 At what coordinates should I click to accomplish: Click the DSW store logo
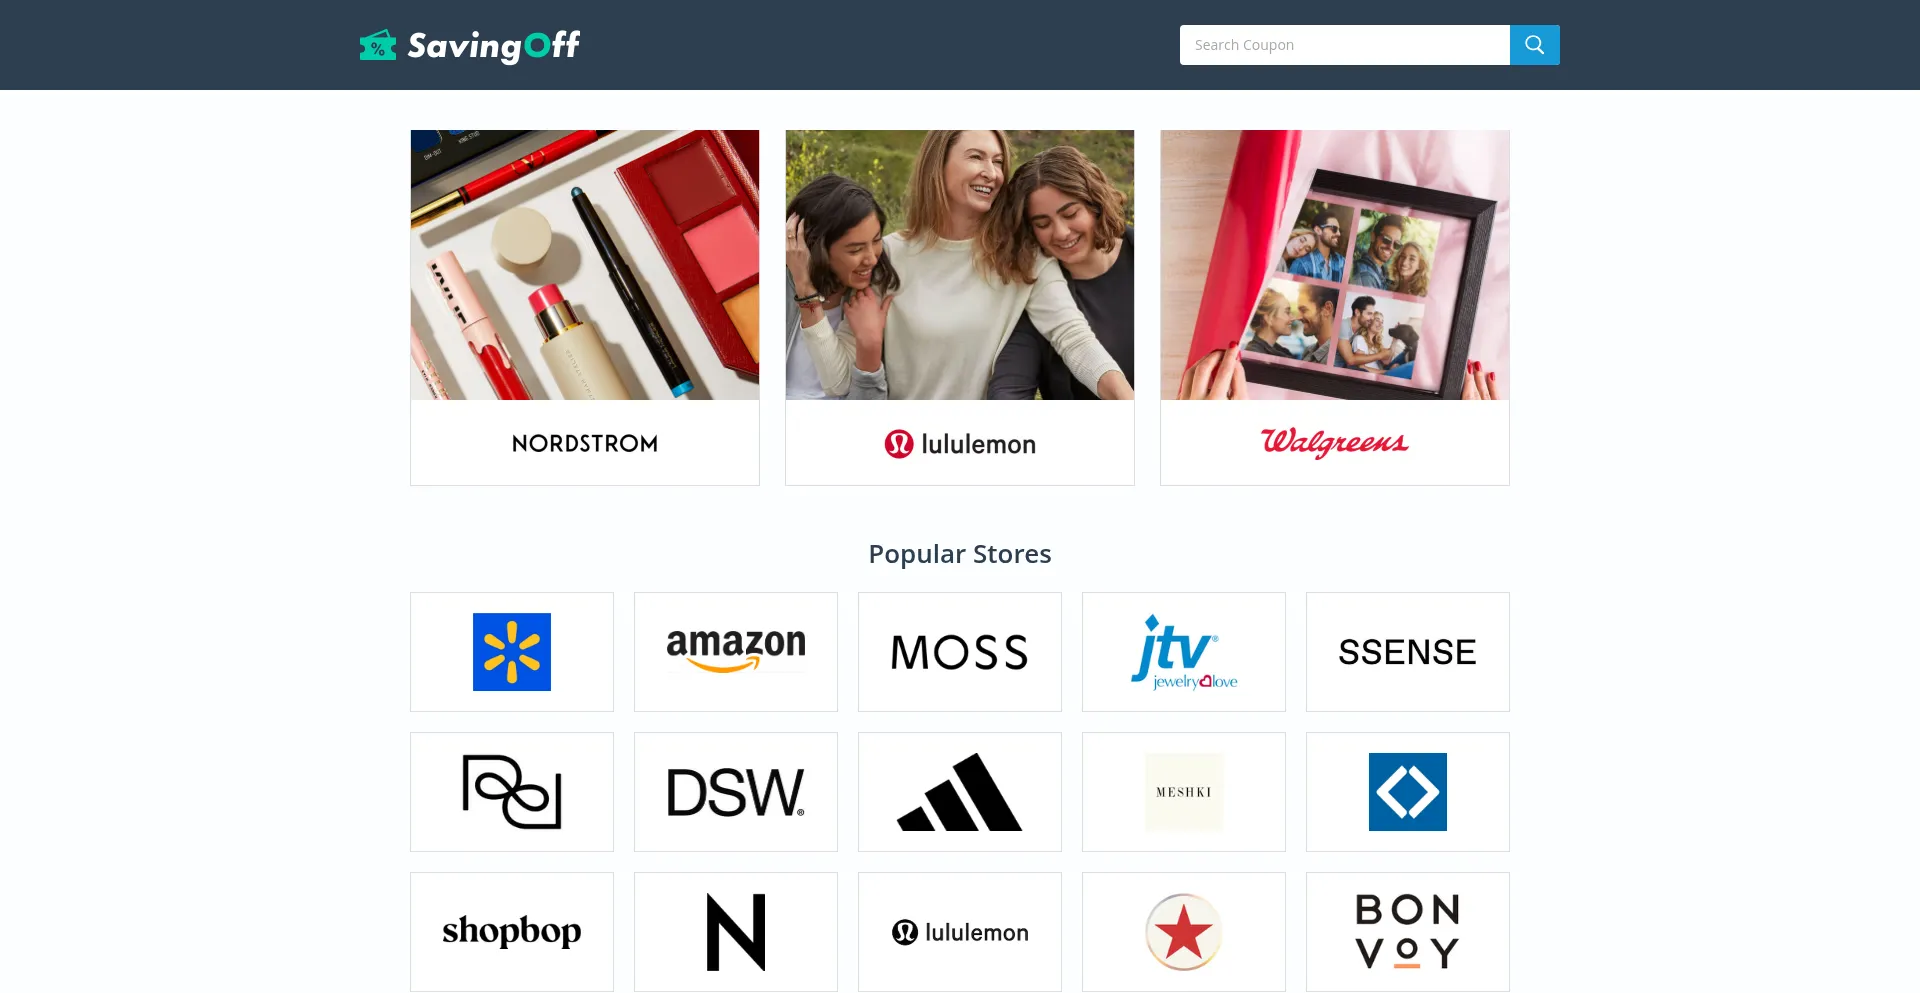point(736,792)
